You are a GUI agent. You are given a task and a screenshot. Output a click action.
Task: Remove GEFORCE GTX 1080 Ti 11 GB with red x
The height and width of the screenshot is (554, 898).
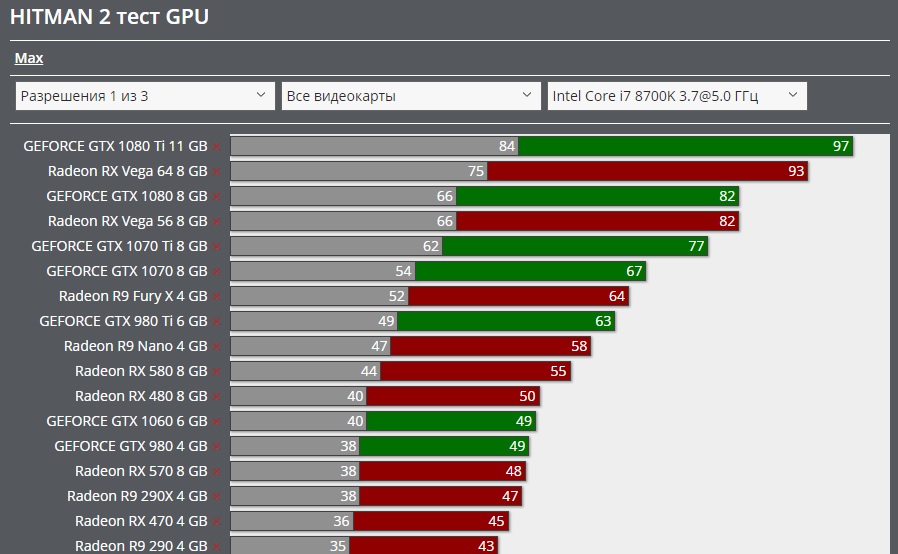(x=216, y=147)
